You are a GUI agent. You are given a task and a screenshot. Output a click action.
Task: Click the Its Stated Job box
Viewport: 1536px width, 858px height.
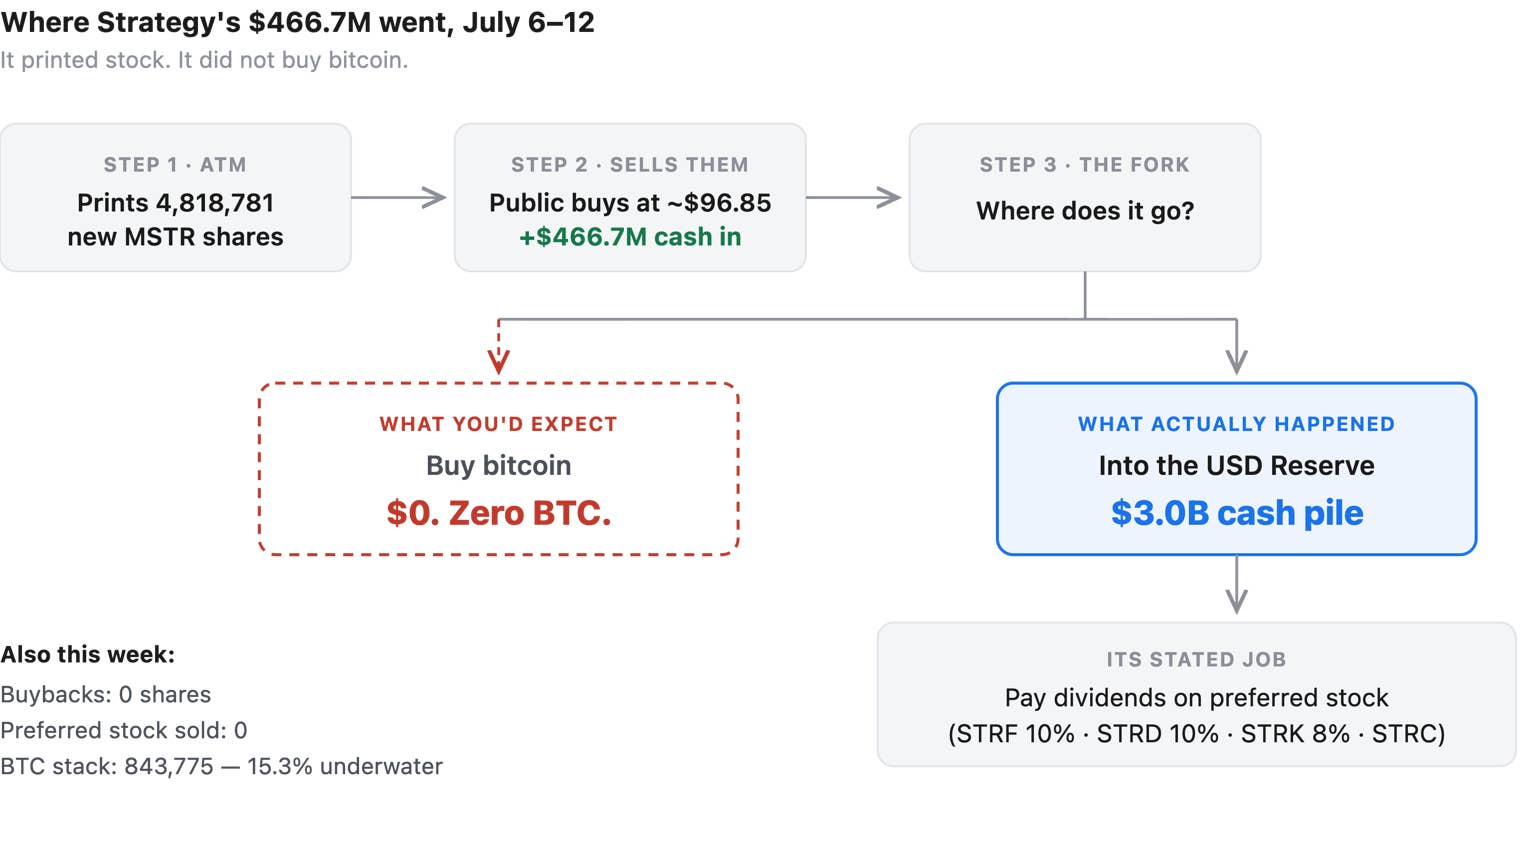click(1197, 695)
